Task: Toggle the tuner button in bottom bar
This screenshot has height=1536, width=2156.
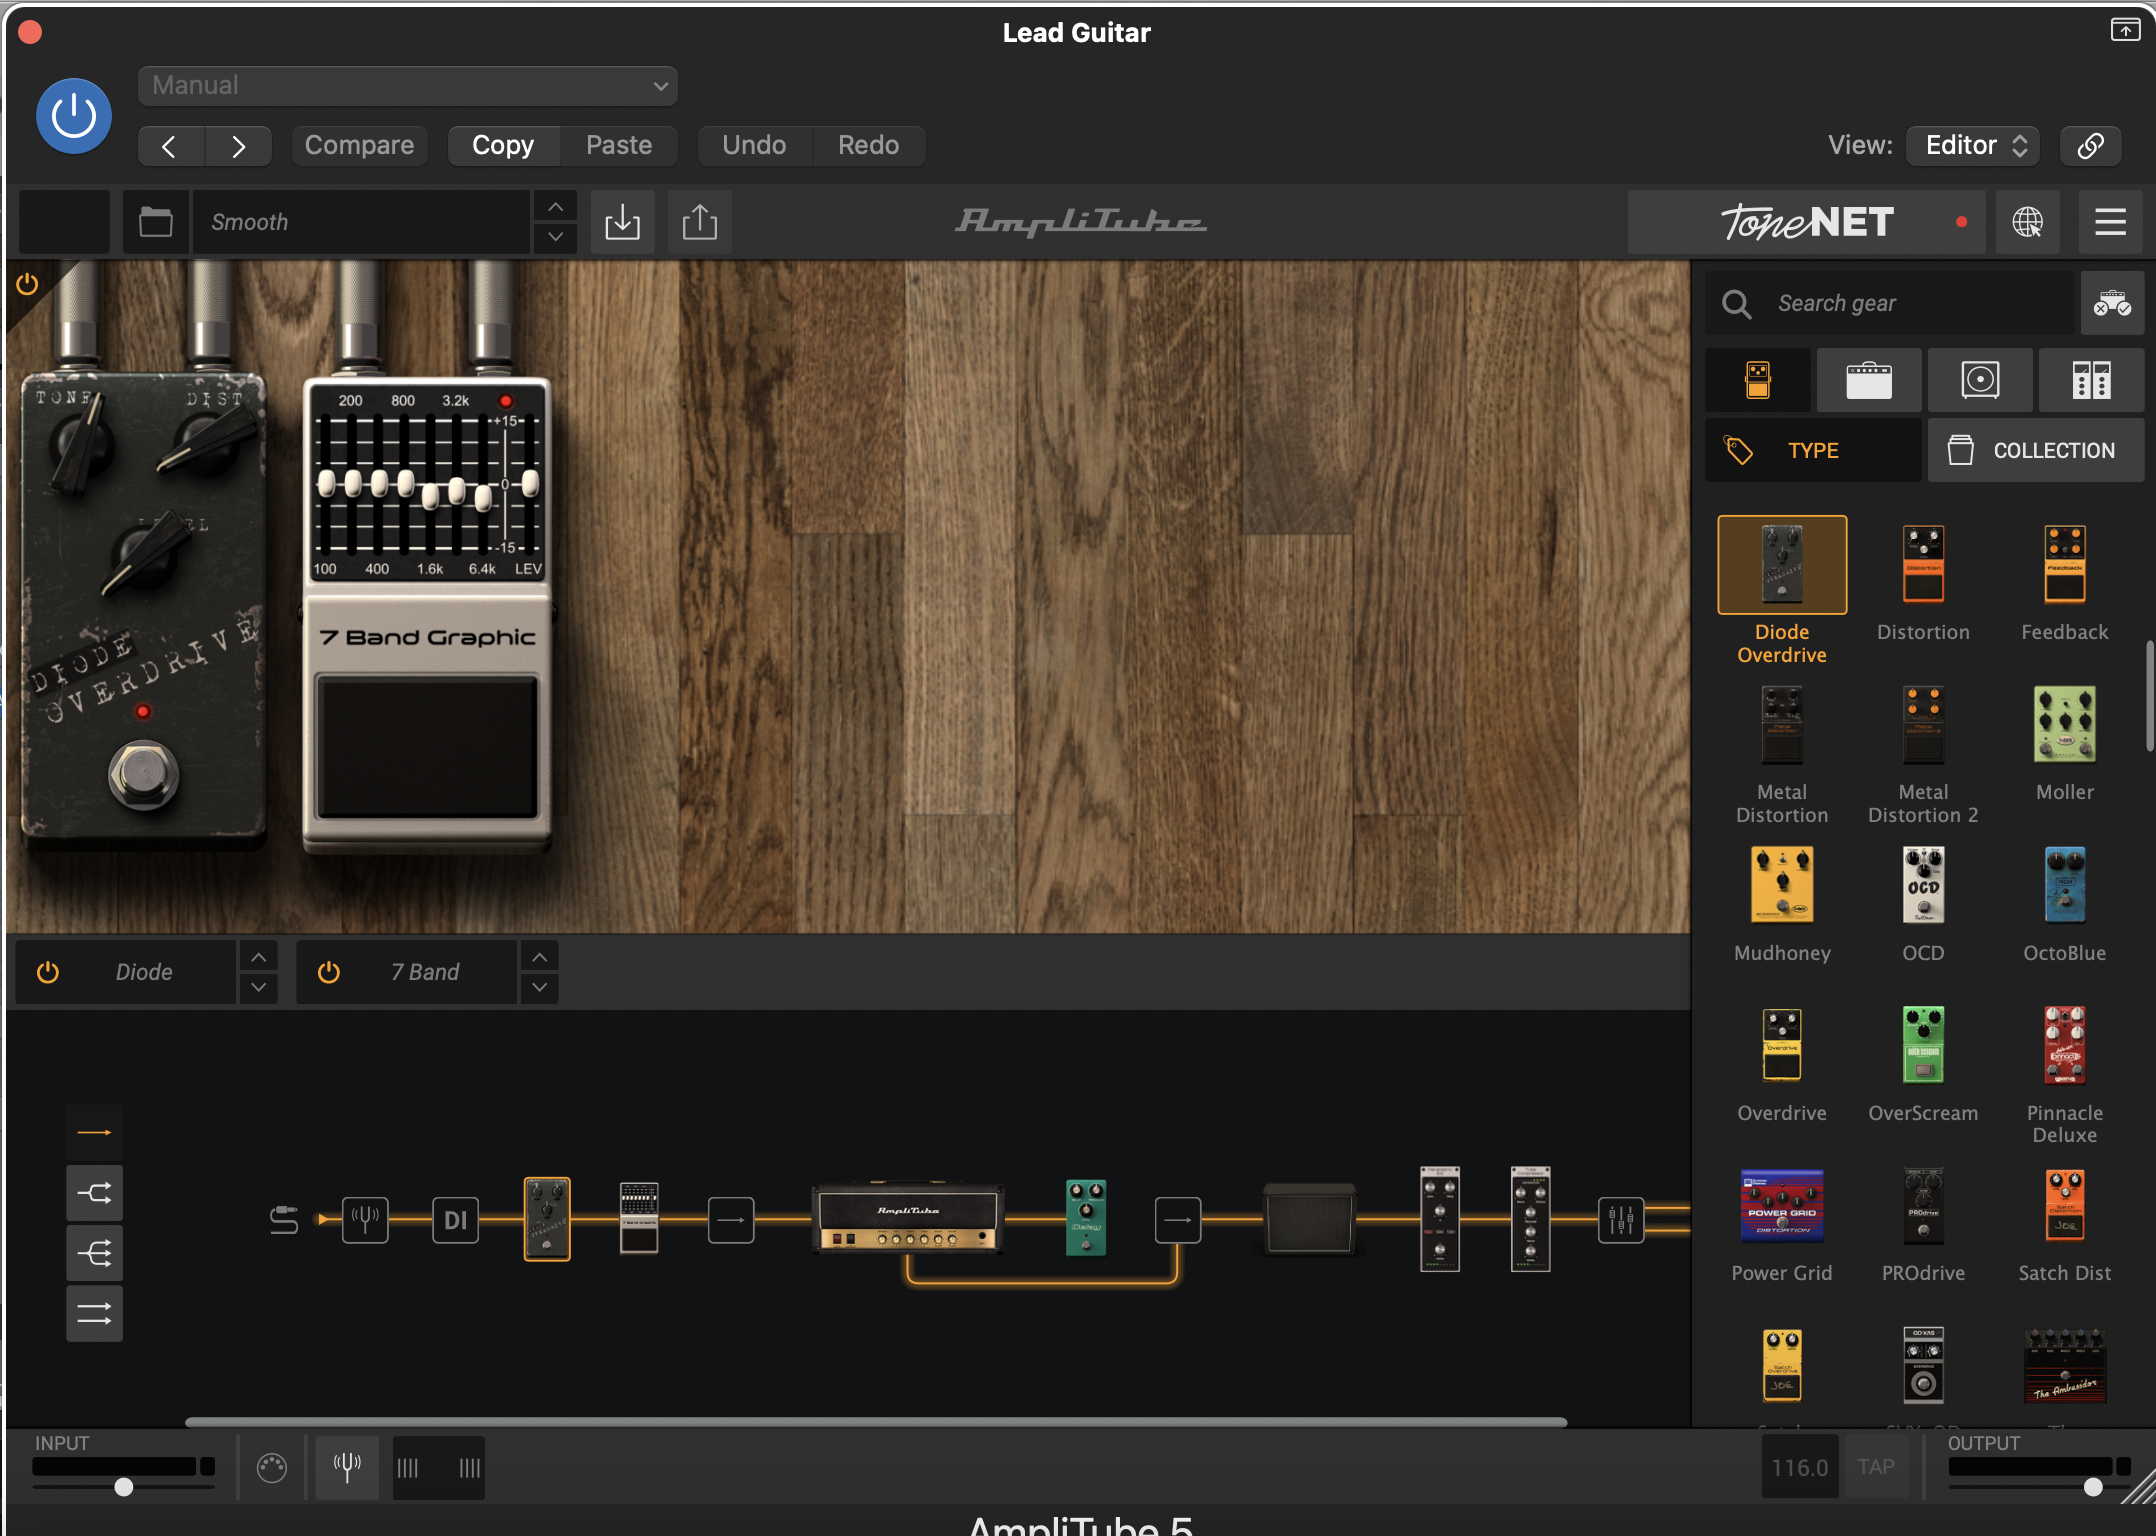Action: click(x=347, y=1467)
